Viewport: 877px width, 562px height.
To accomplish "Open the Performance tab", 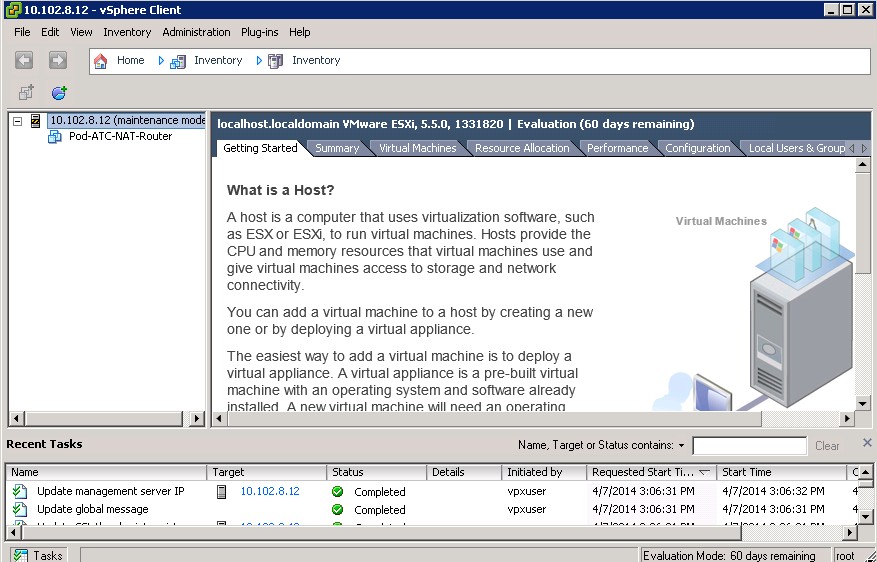I will click(617, 148).
